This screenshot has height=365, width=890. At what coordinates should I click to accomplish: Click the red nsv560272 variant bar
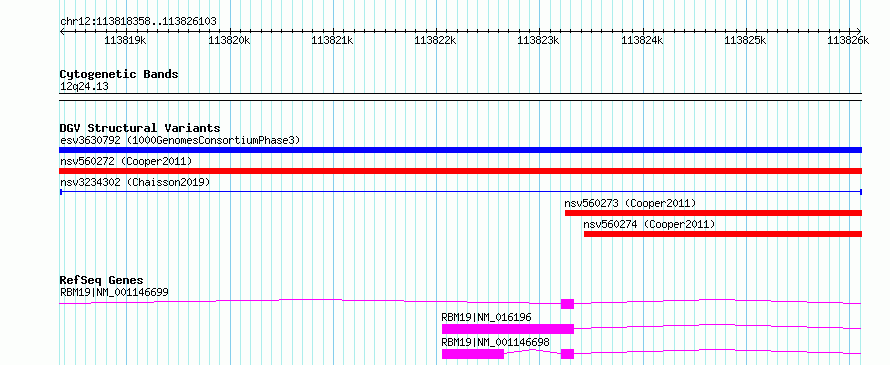click(460, 171)
